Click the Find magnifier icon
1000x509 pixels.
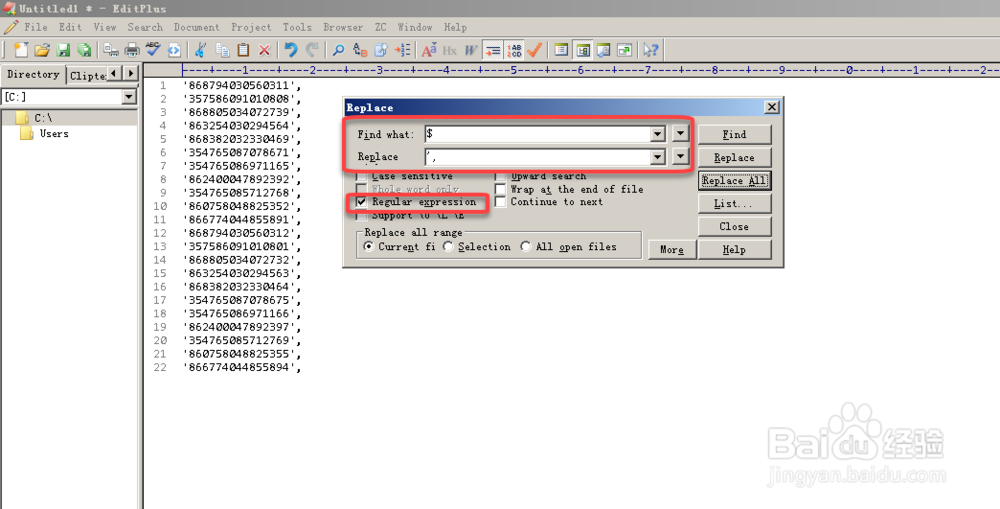pyautogui.click(x=339, y=50)
